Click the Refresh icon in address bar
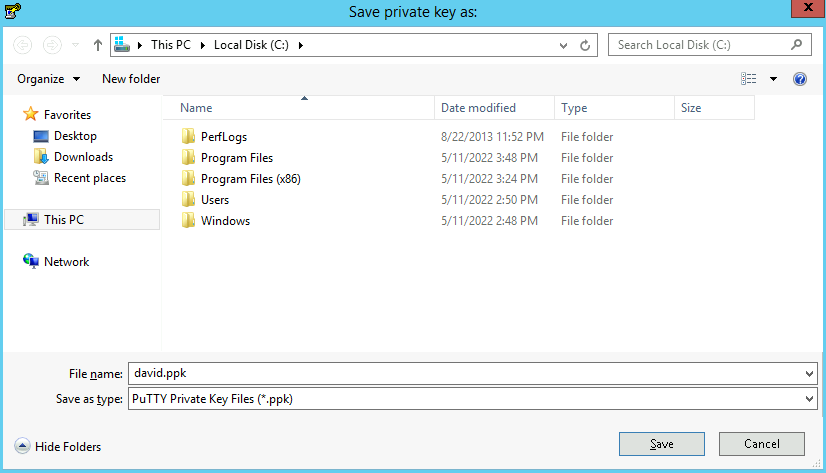The image size is (826, 473). (586, 45)
